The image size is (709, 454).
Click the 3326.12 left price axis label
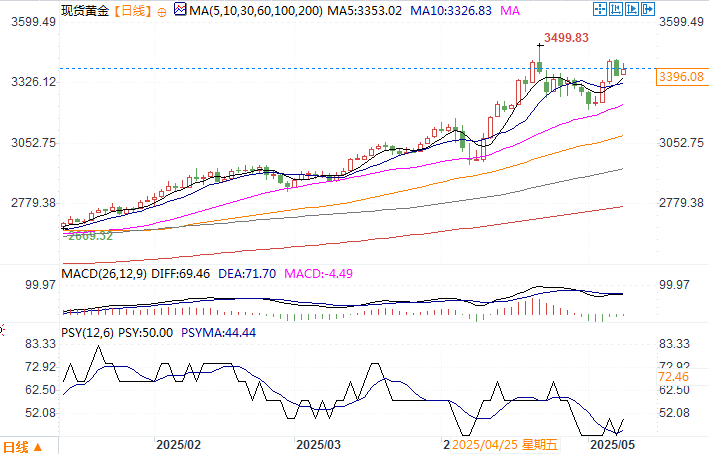click(33, 82)
